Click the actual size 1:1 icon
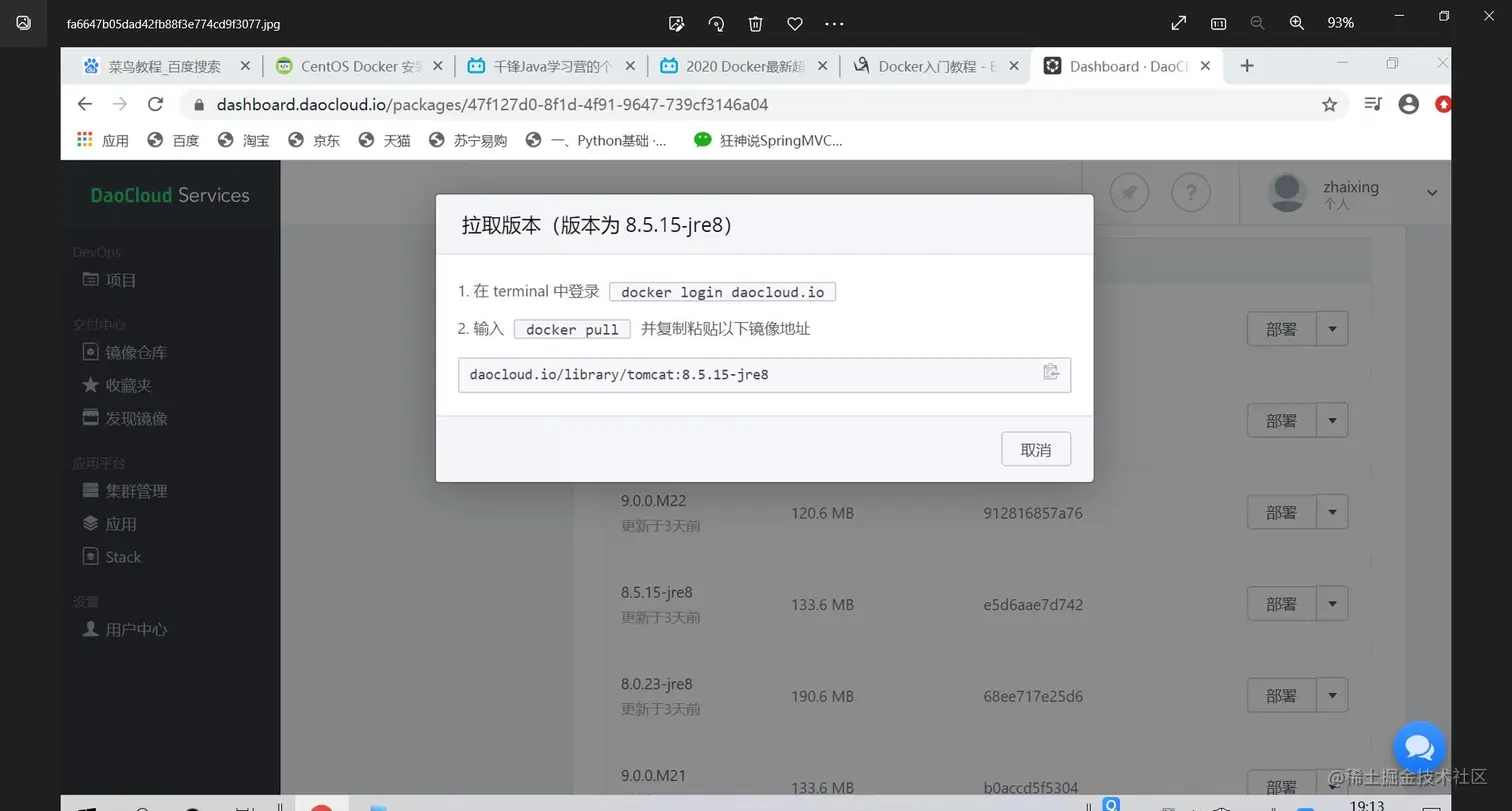Image resolution: width=1512 pixels, height=811 pixels. click(1218, 23)
